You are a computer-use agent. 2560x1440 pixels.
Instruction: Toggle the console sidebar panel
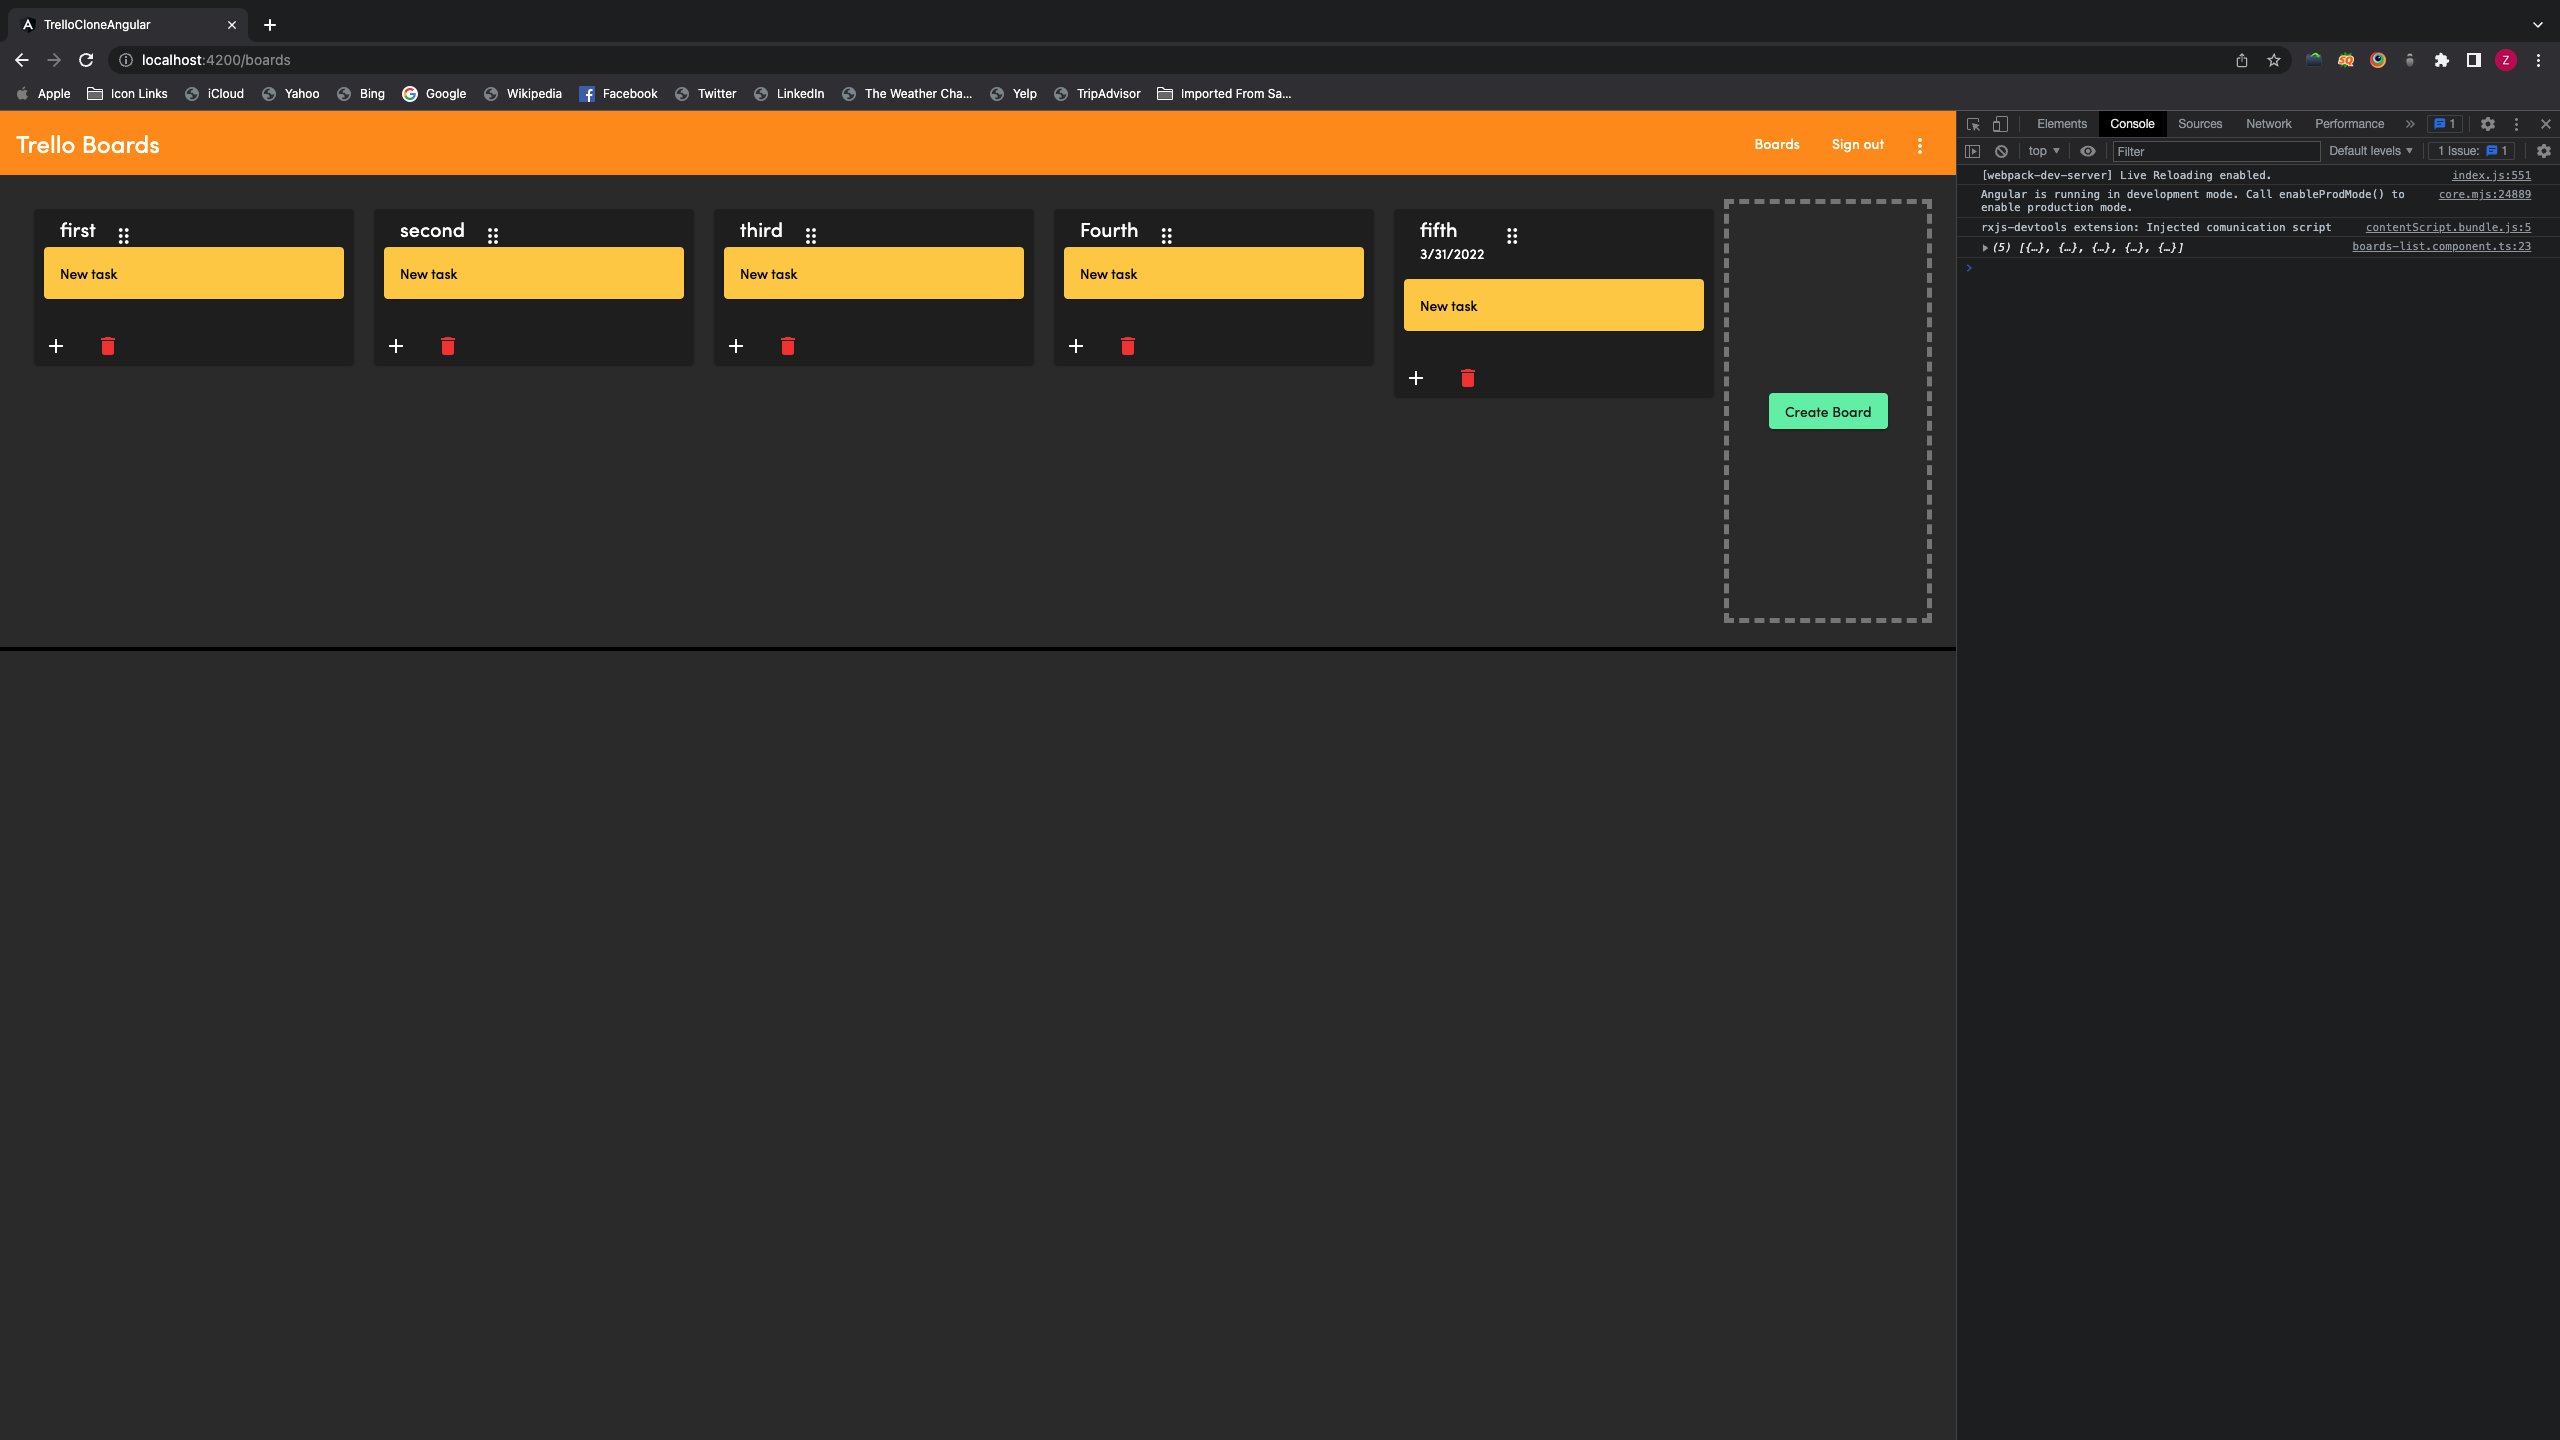[x=1972, y=151]
